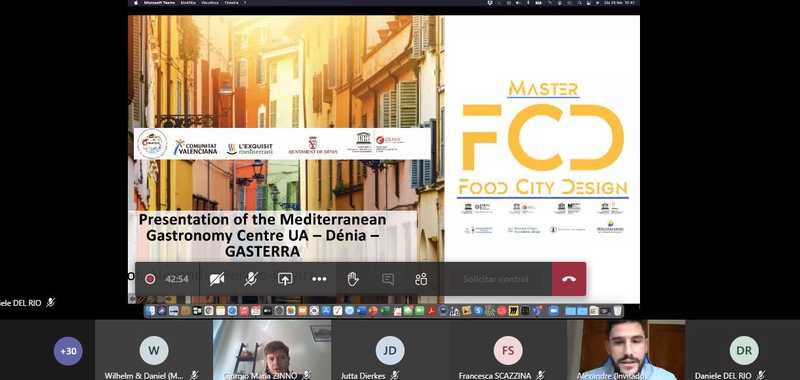Click muted mic icon beside Wilhelm & Daniel
The image size is (800, 380).
coord(194,375)
